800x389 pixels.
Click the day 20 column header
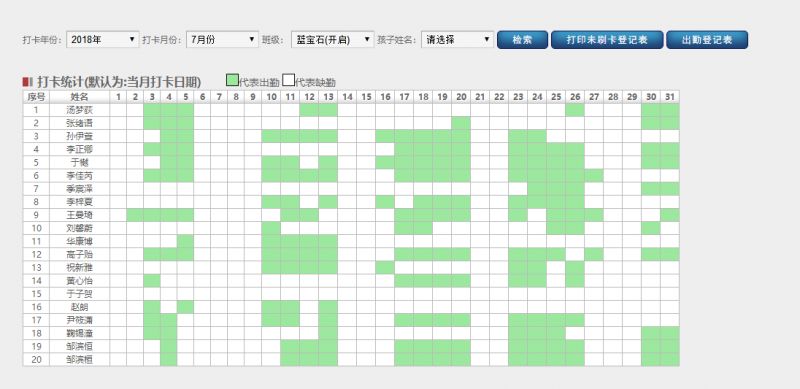(x=461, y=96)
